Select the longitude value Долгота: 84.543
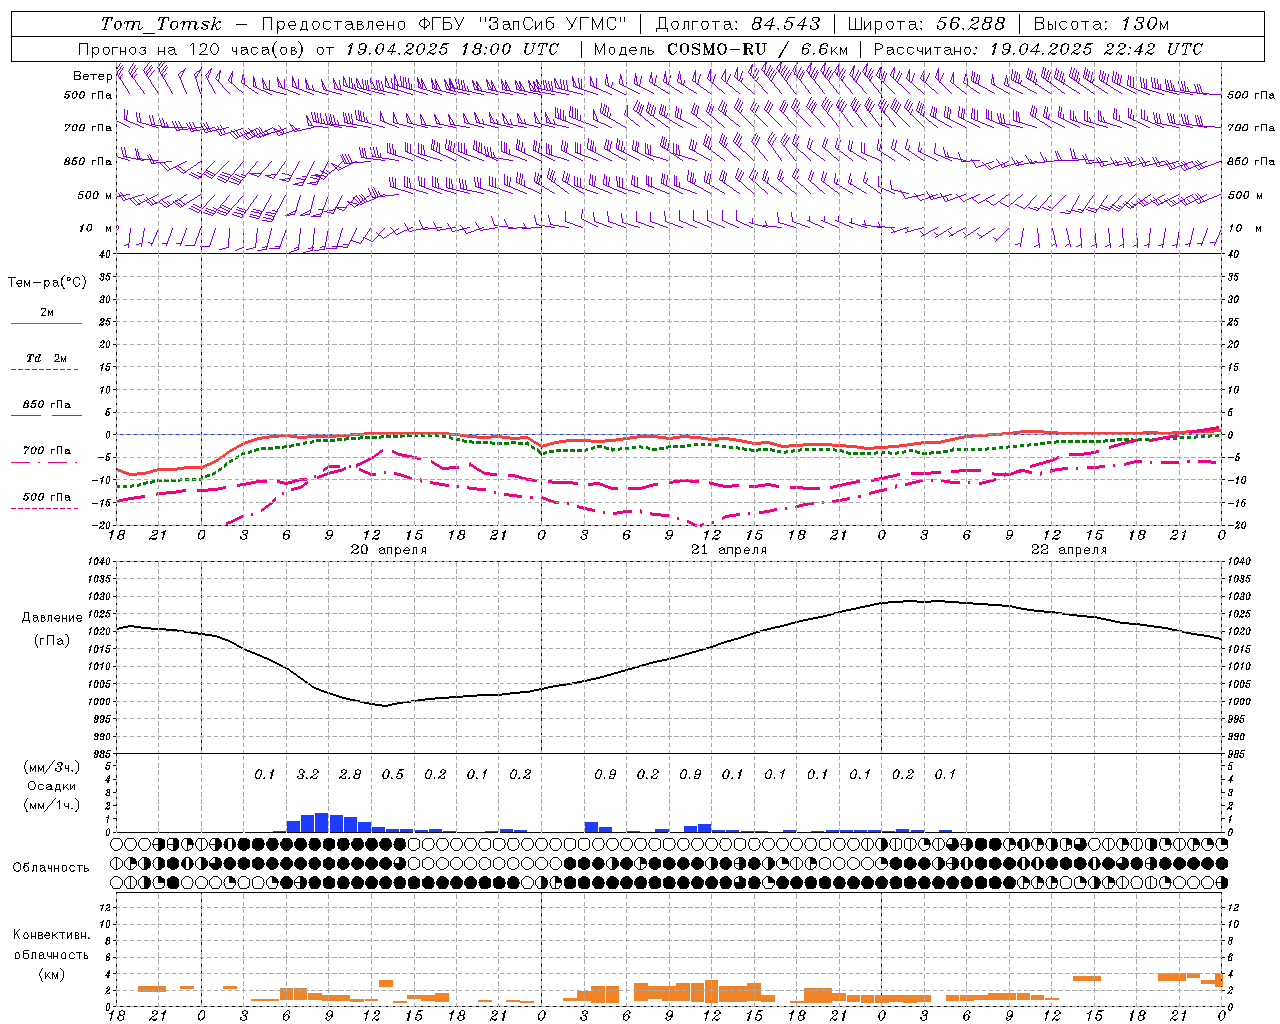1280x1024 pixels. [x=738, y=23]
